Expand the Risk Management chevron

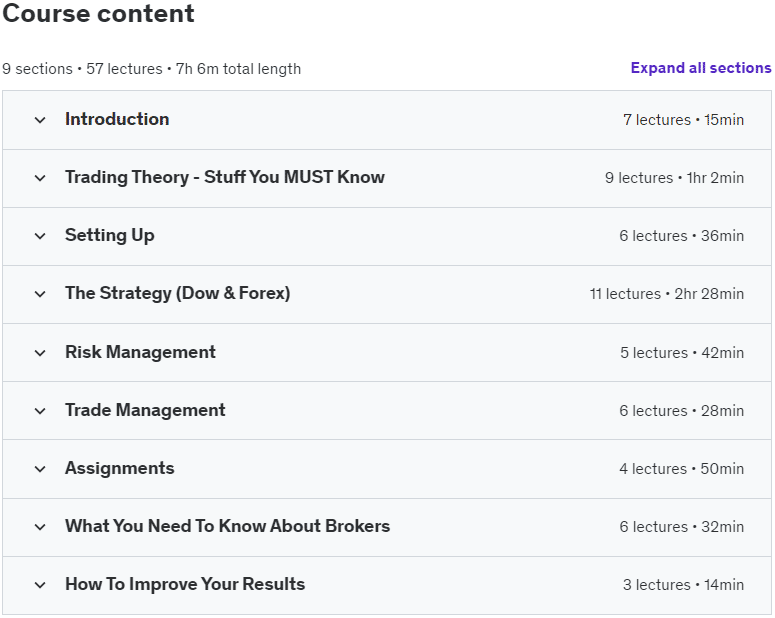pos(40,353)
